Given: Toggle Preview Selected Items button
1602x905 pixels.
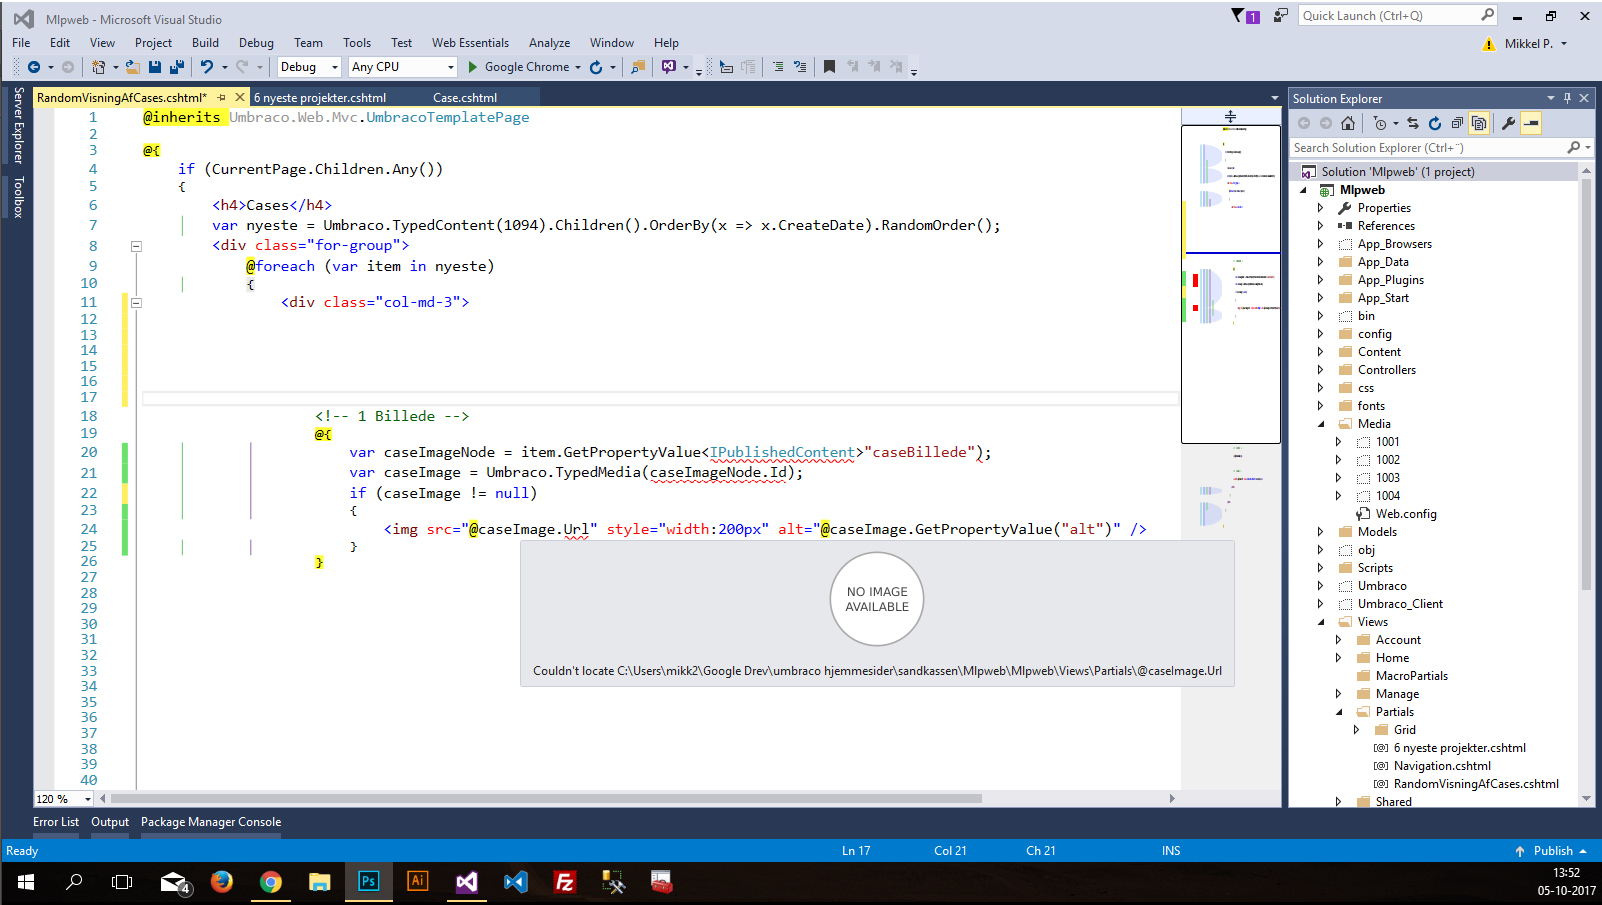Looking at the screenshot, I should [x=1531, y=123].
